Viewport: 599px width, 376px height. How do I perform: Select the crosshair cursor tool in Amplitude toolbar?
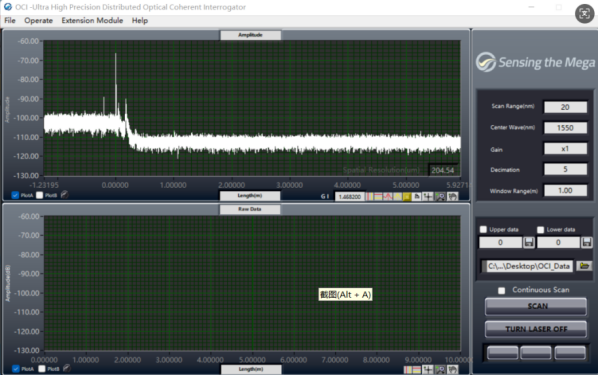(x=428, y=196)
